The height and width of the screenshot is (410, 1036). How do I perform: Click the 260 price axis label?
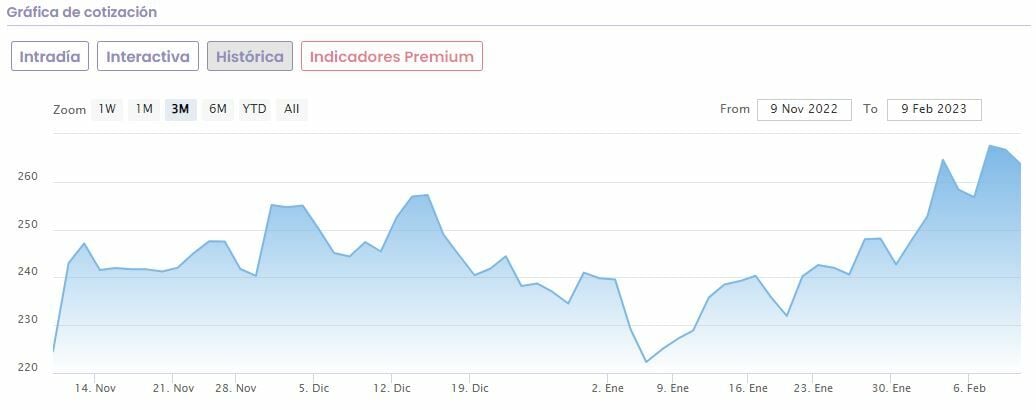coord(27,178)
